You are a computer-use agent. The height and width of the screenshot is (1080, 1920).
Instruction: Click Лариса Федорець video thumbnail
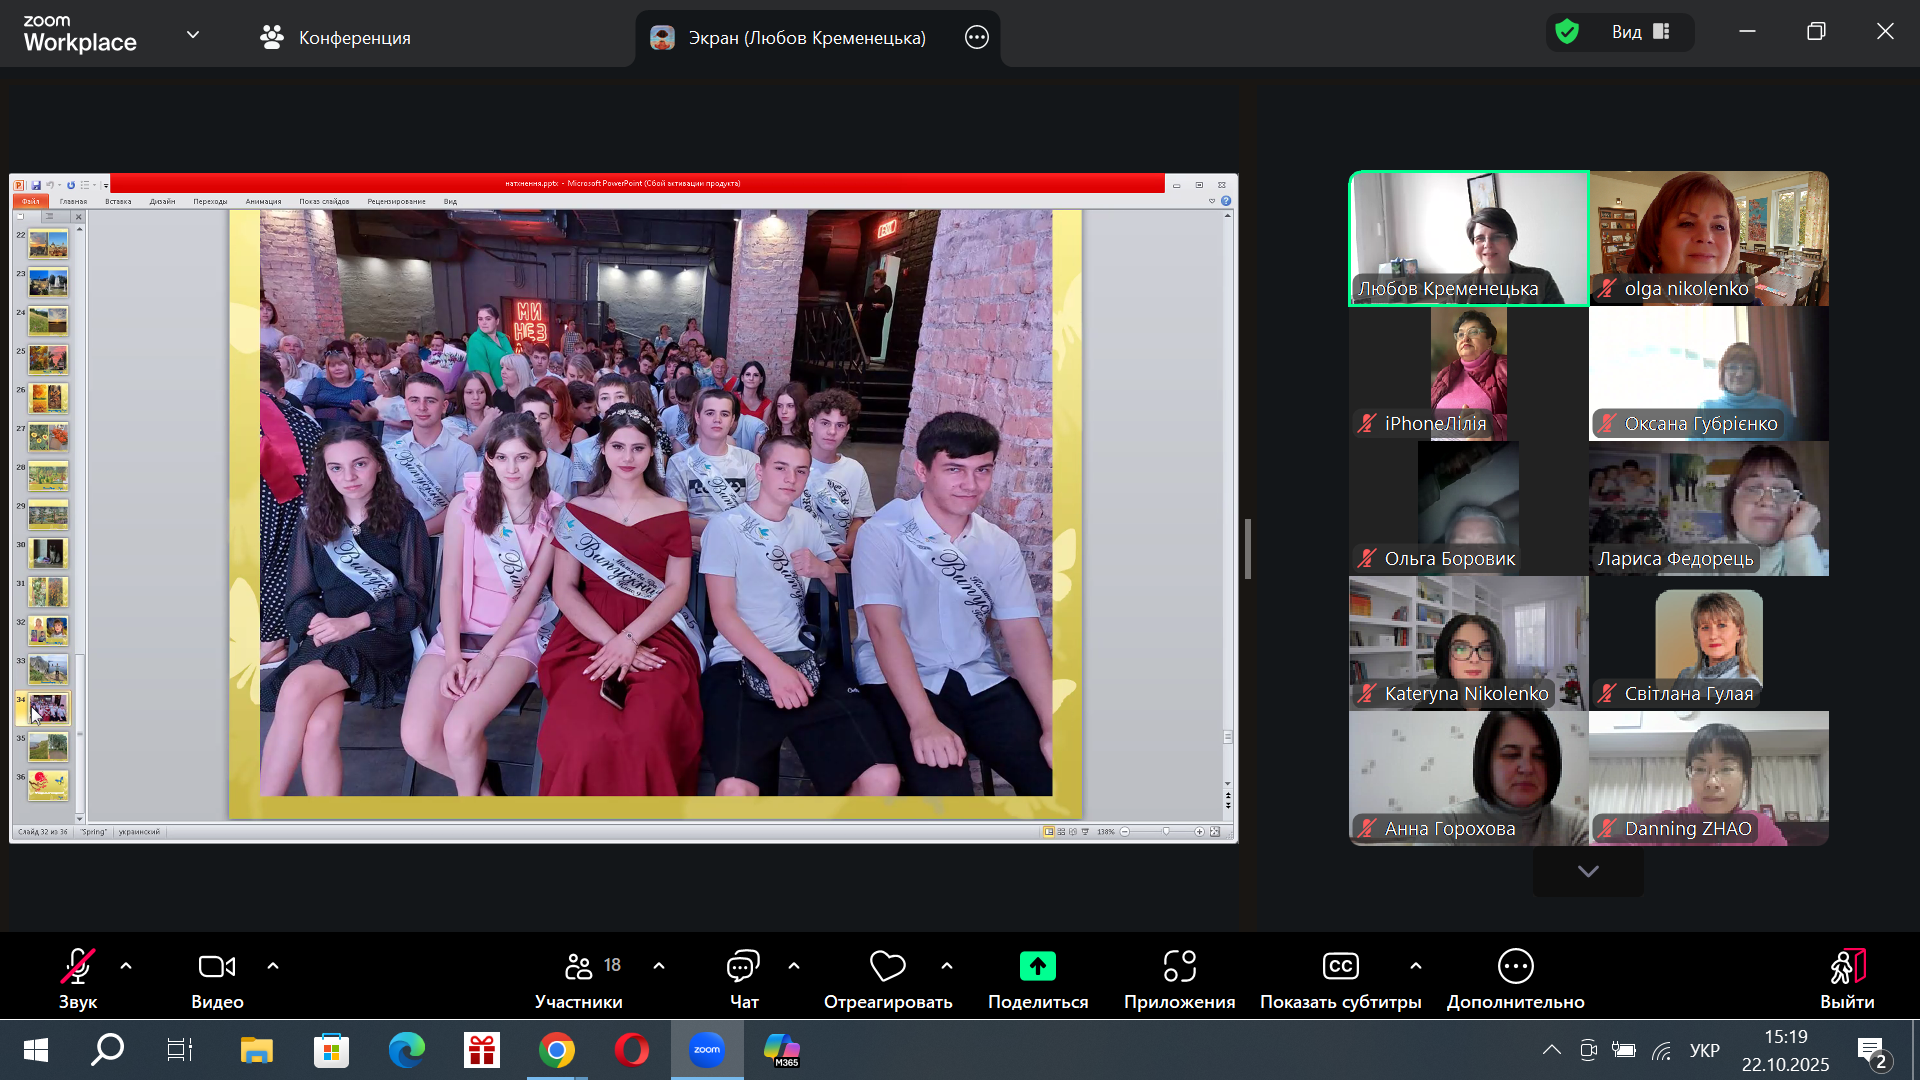point(1708,508)
